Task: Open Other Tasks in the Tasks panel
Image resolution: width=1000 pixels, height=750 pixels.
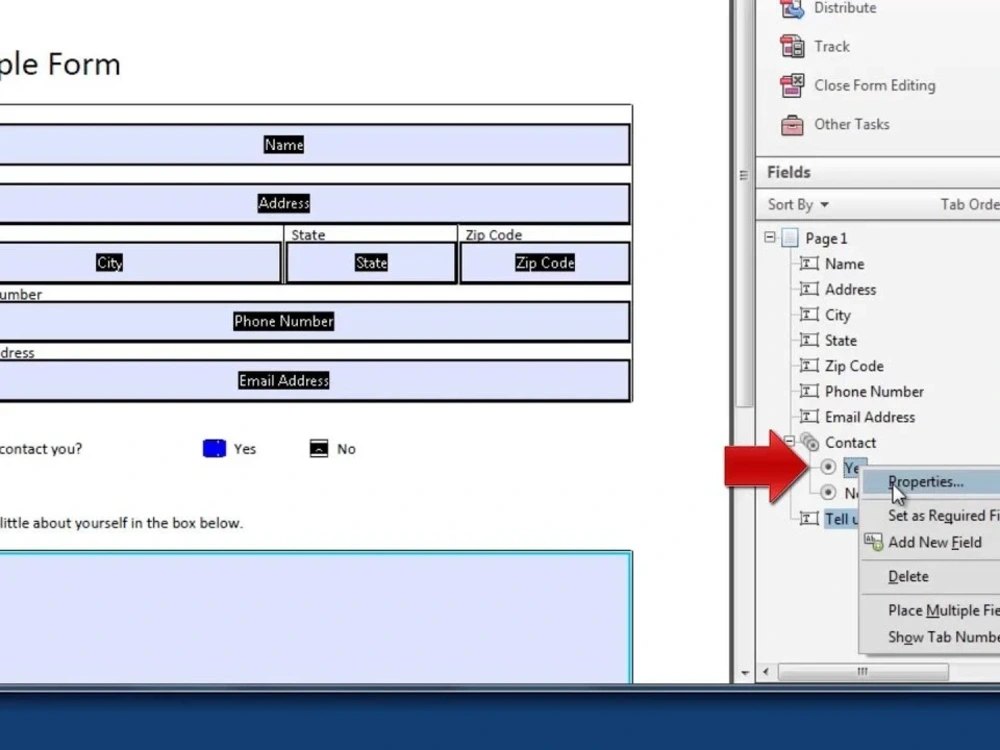Action: (791, 124)
